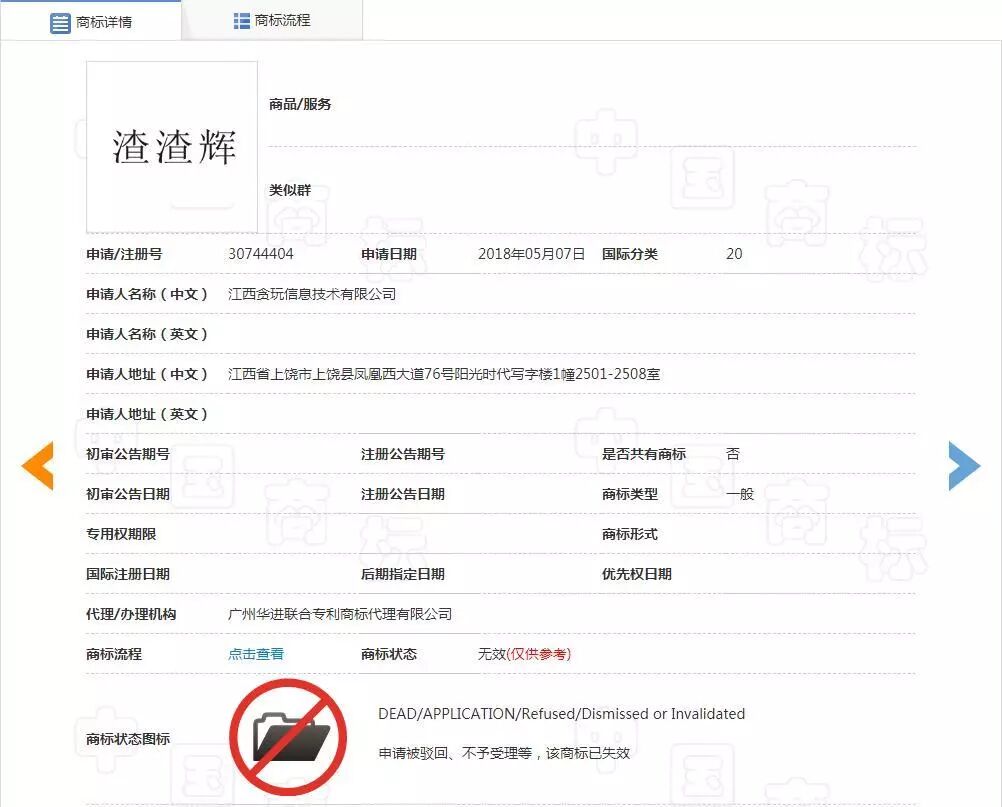Click the 渣渣辉 trademark image
Viewport: 1002px width, 807px height.
[172, 147]
